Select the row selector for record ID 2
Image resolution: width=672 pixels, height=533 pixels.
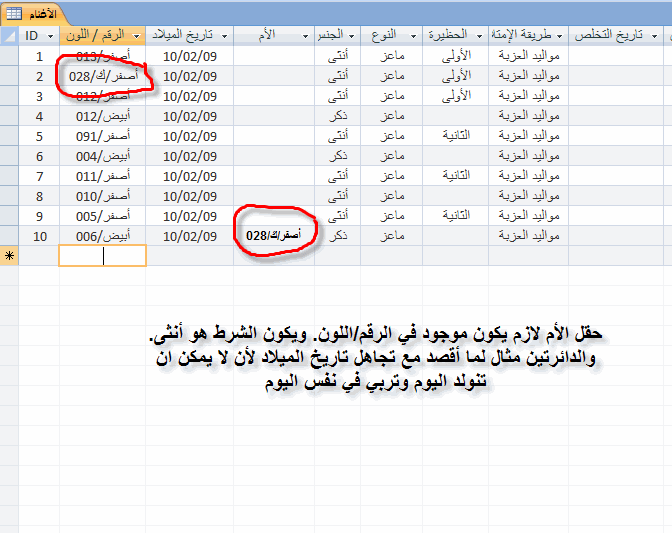[10, 76]
